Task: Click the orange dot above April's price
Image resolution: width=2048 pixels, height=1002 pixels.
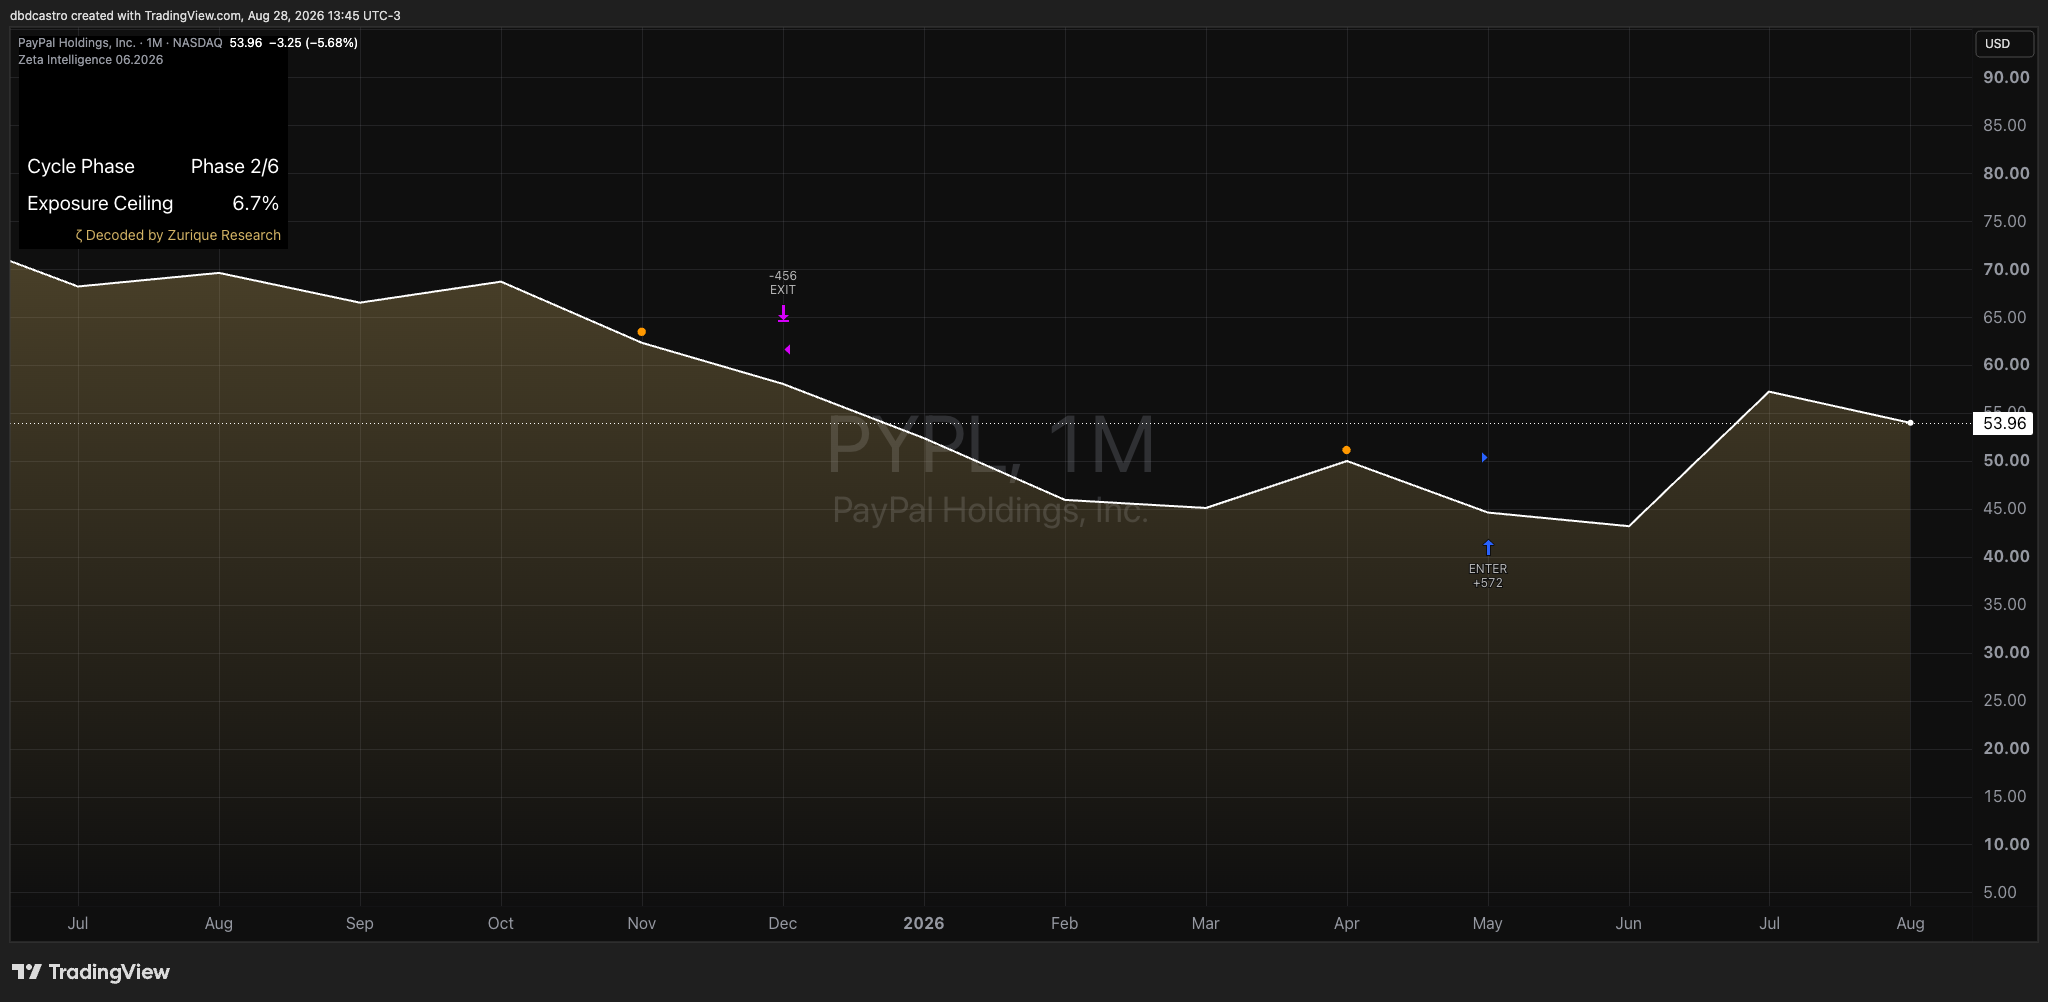Action: pyautogui.click(x=1346, y=450)
